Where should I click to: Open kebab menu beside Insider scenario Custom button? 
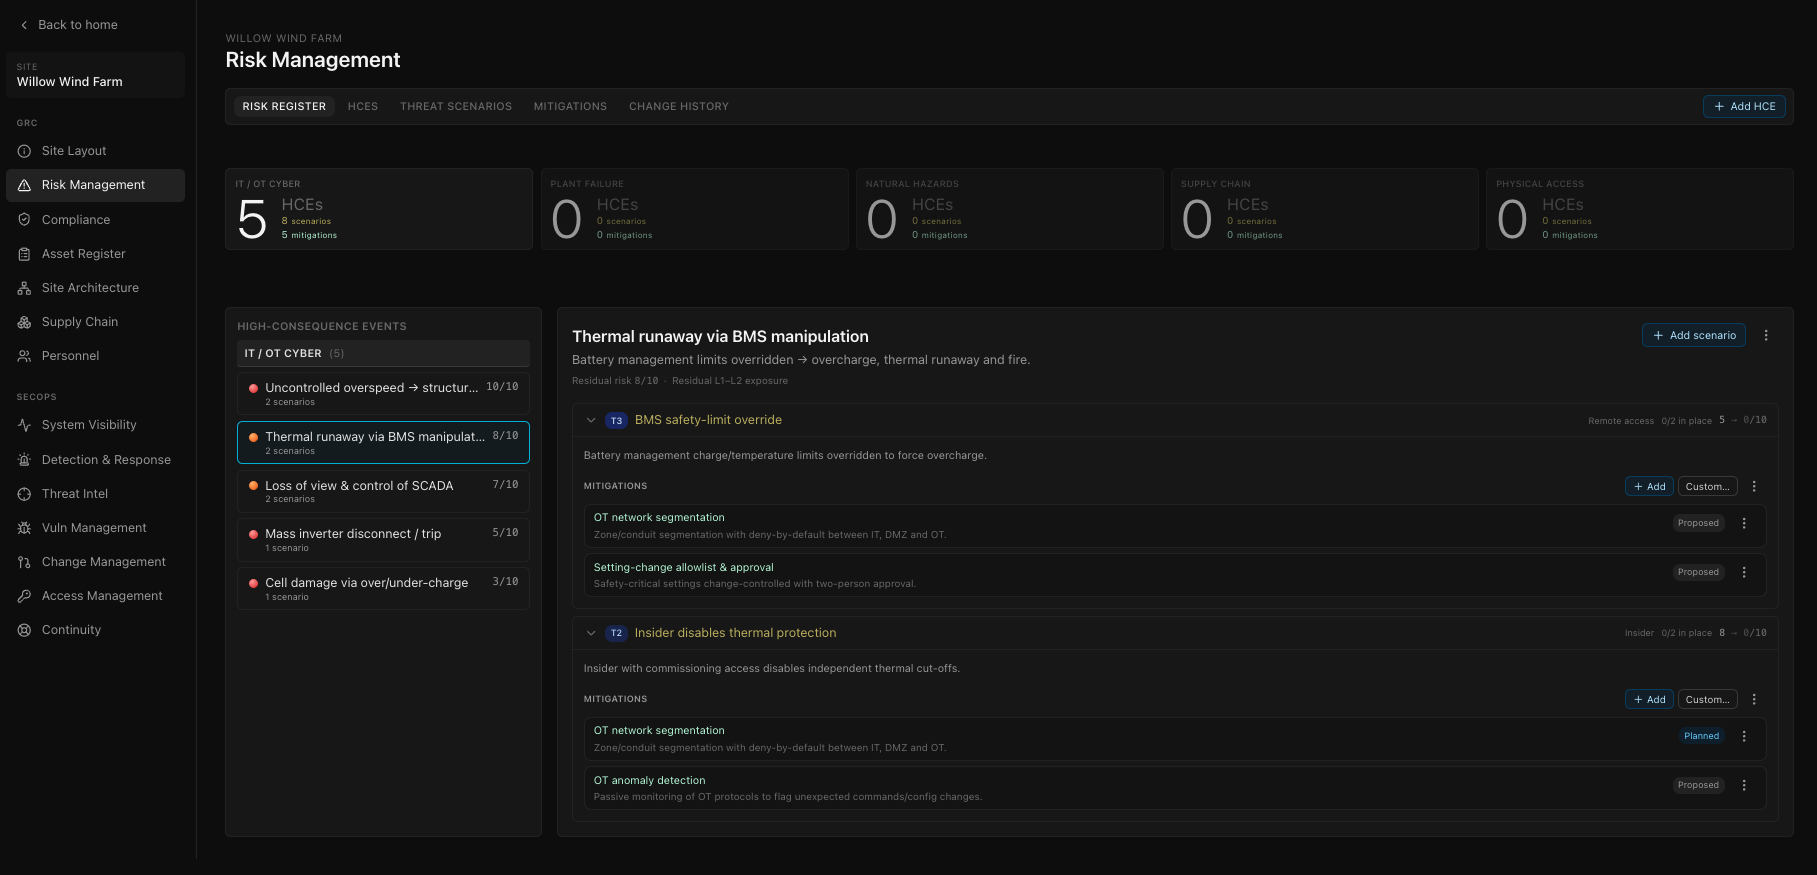1754,700
